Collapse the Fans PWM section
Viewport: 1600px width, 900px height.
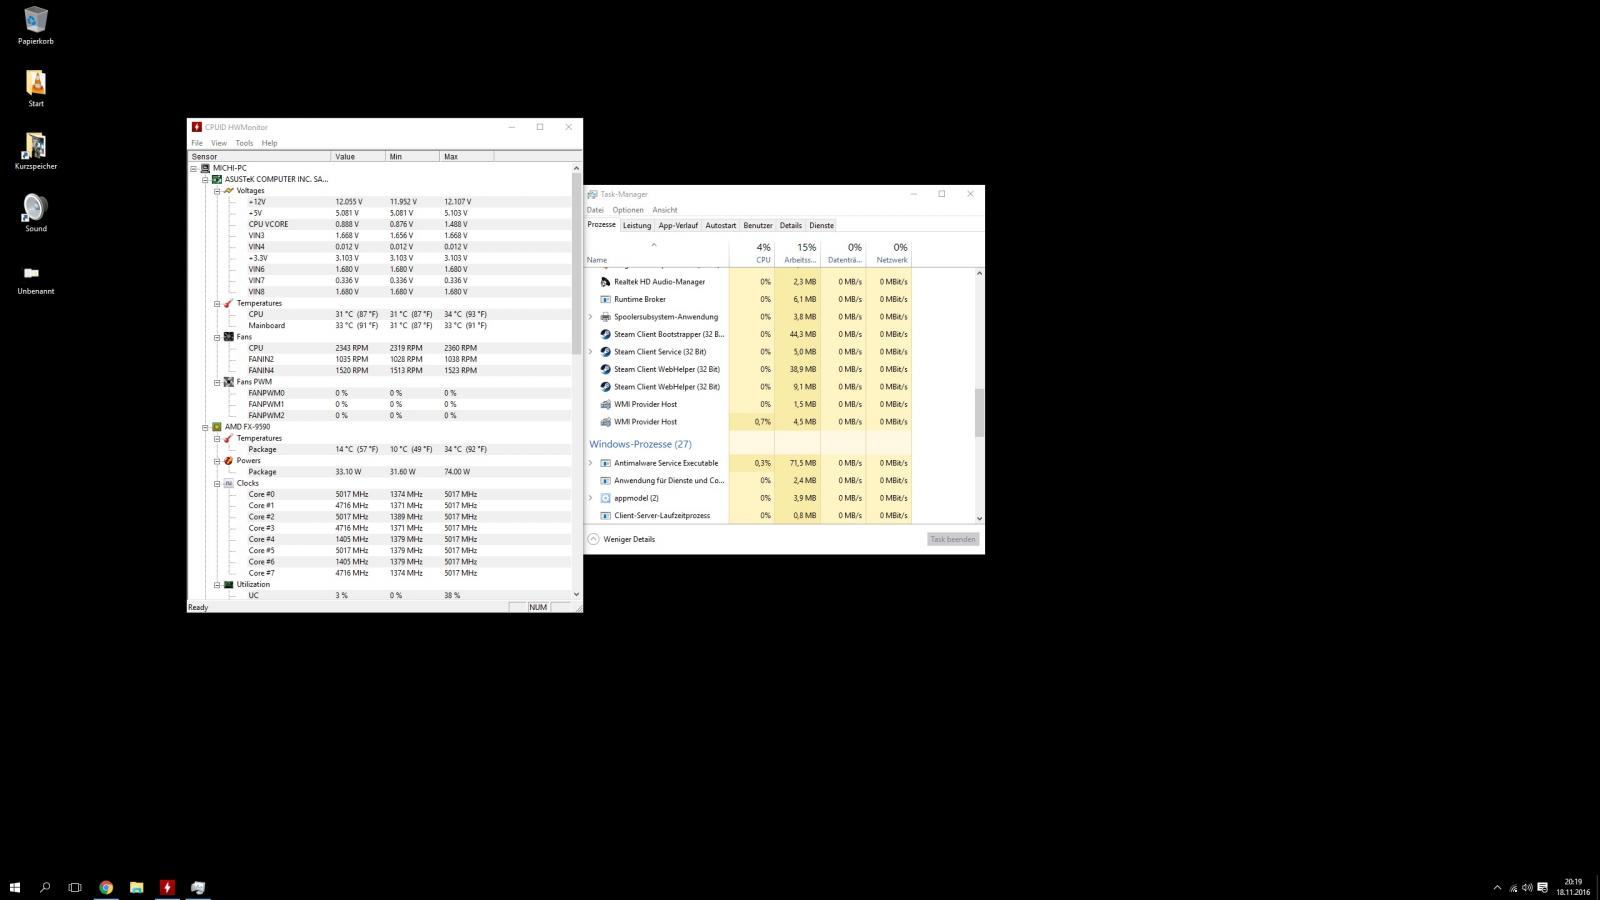(x=217, y=381)
